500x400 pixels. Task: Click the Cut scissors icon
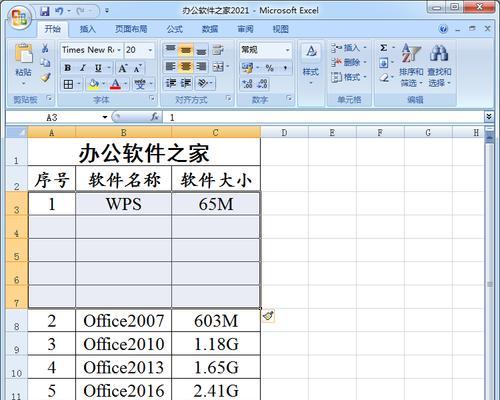point(45,49)
